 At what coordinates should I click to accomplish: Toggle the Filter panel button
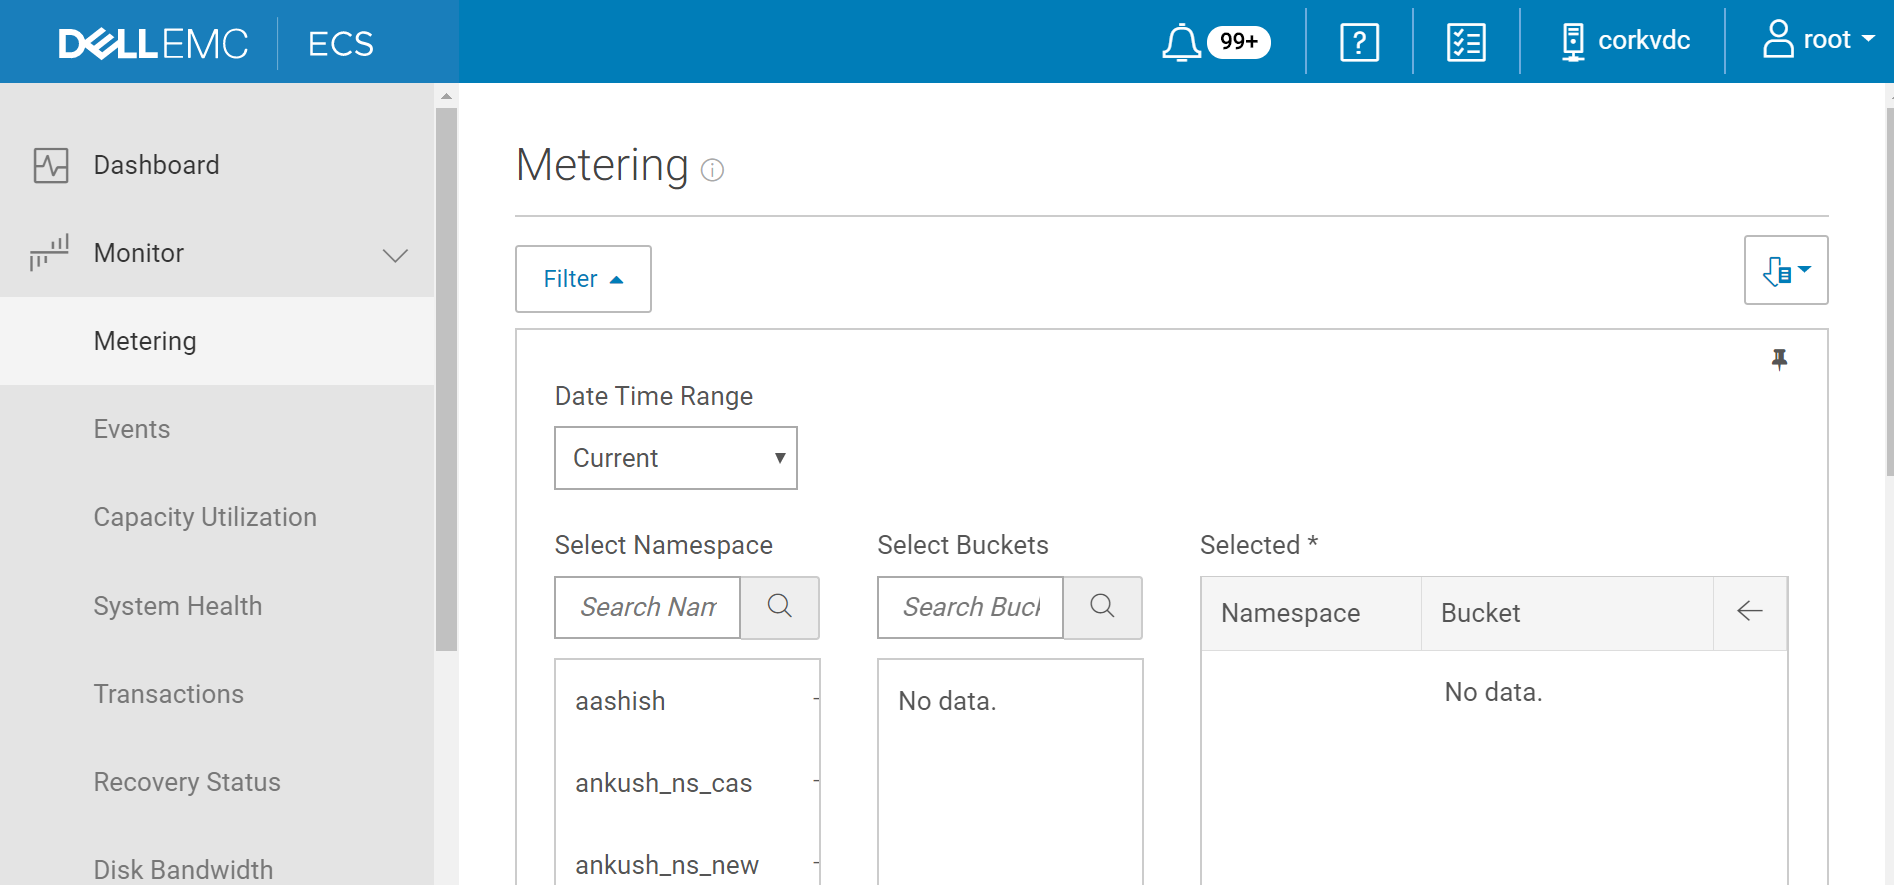(x=583, y=279)
